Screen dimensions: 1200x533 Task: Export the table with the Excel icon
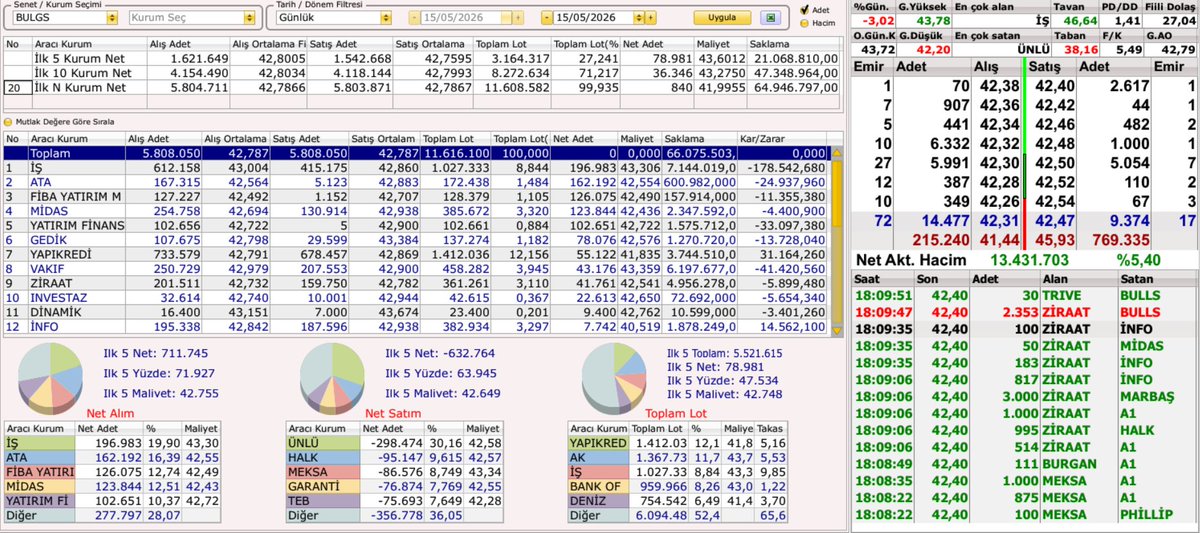(770, 18)
